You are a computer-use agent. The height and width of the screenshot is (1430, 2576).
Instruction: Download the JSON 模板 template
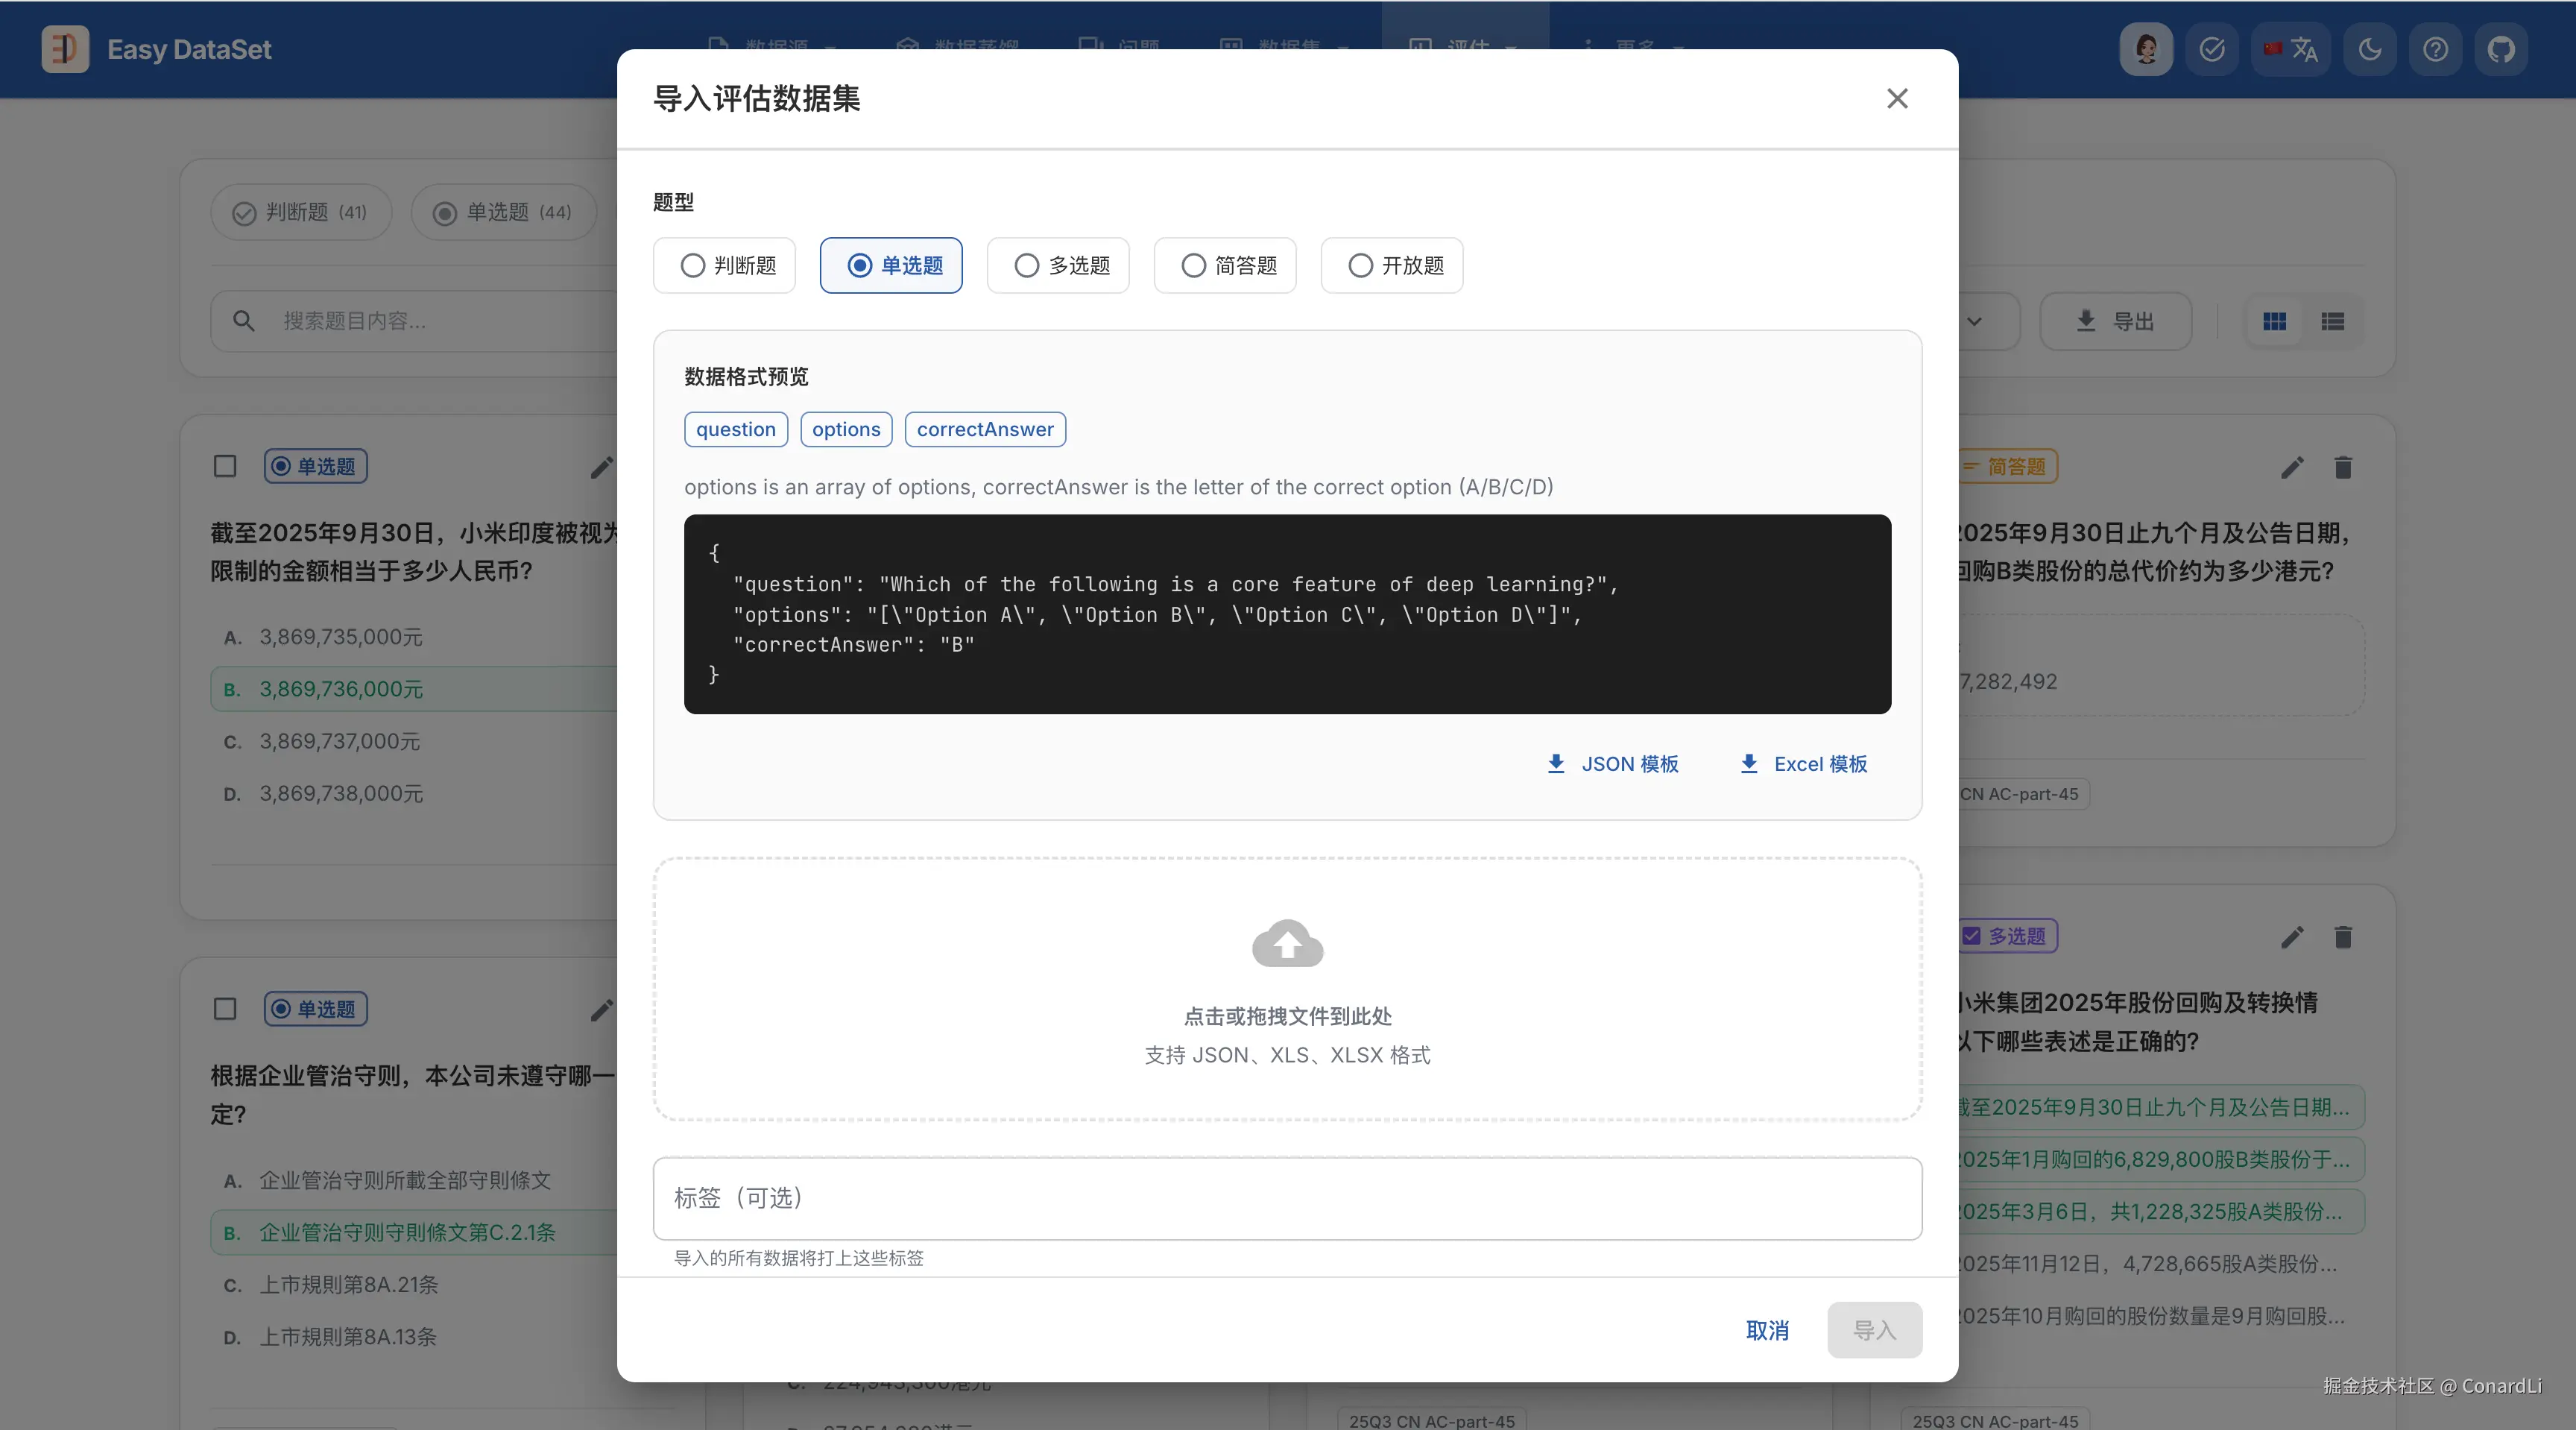pyautogui.click(x=1612, y=764)
